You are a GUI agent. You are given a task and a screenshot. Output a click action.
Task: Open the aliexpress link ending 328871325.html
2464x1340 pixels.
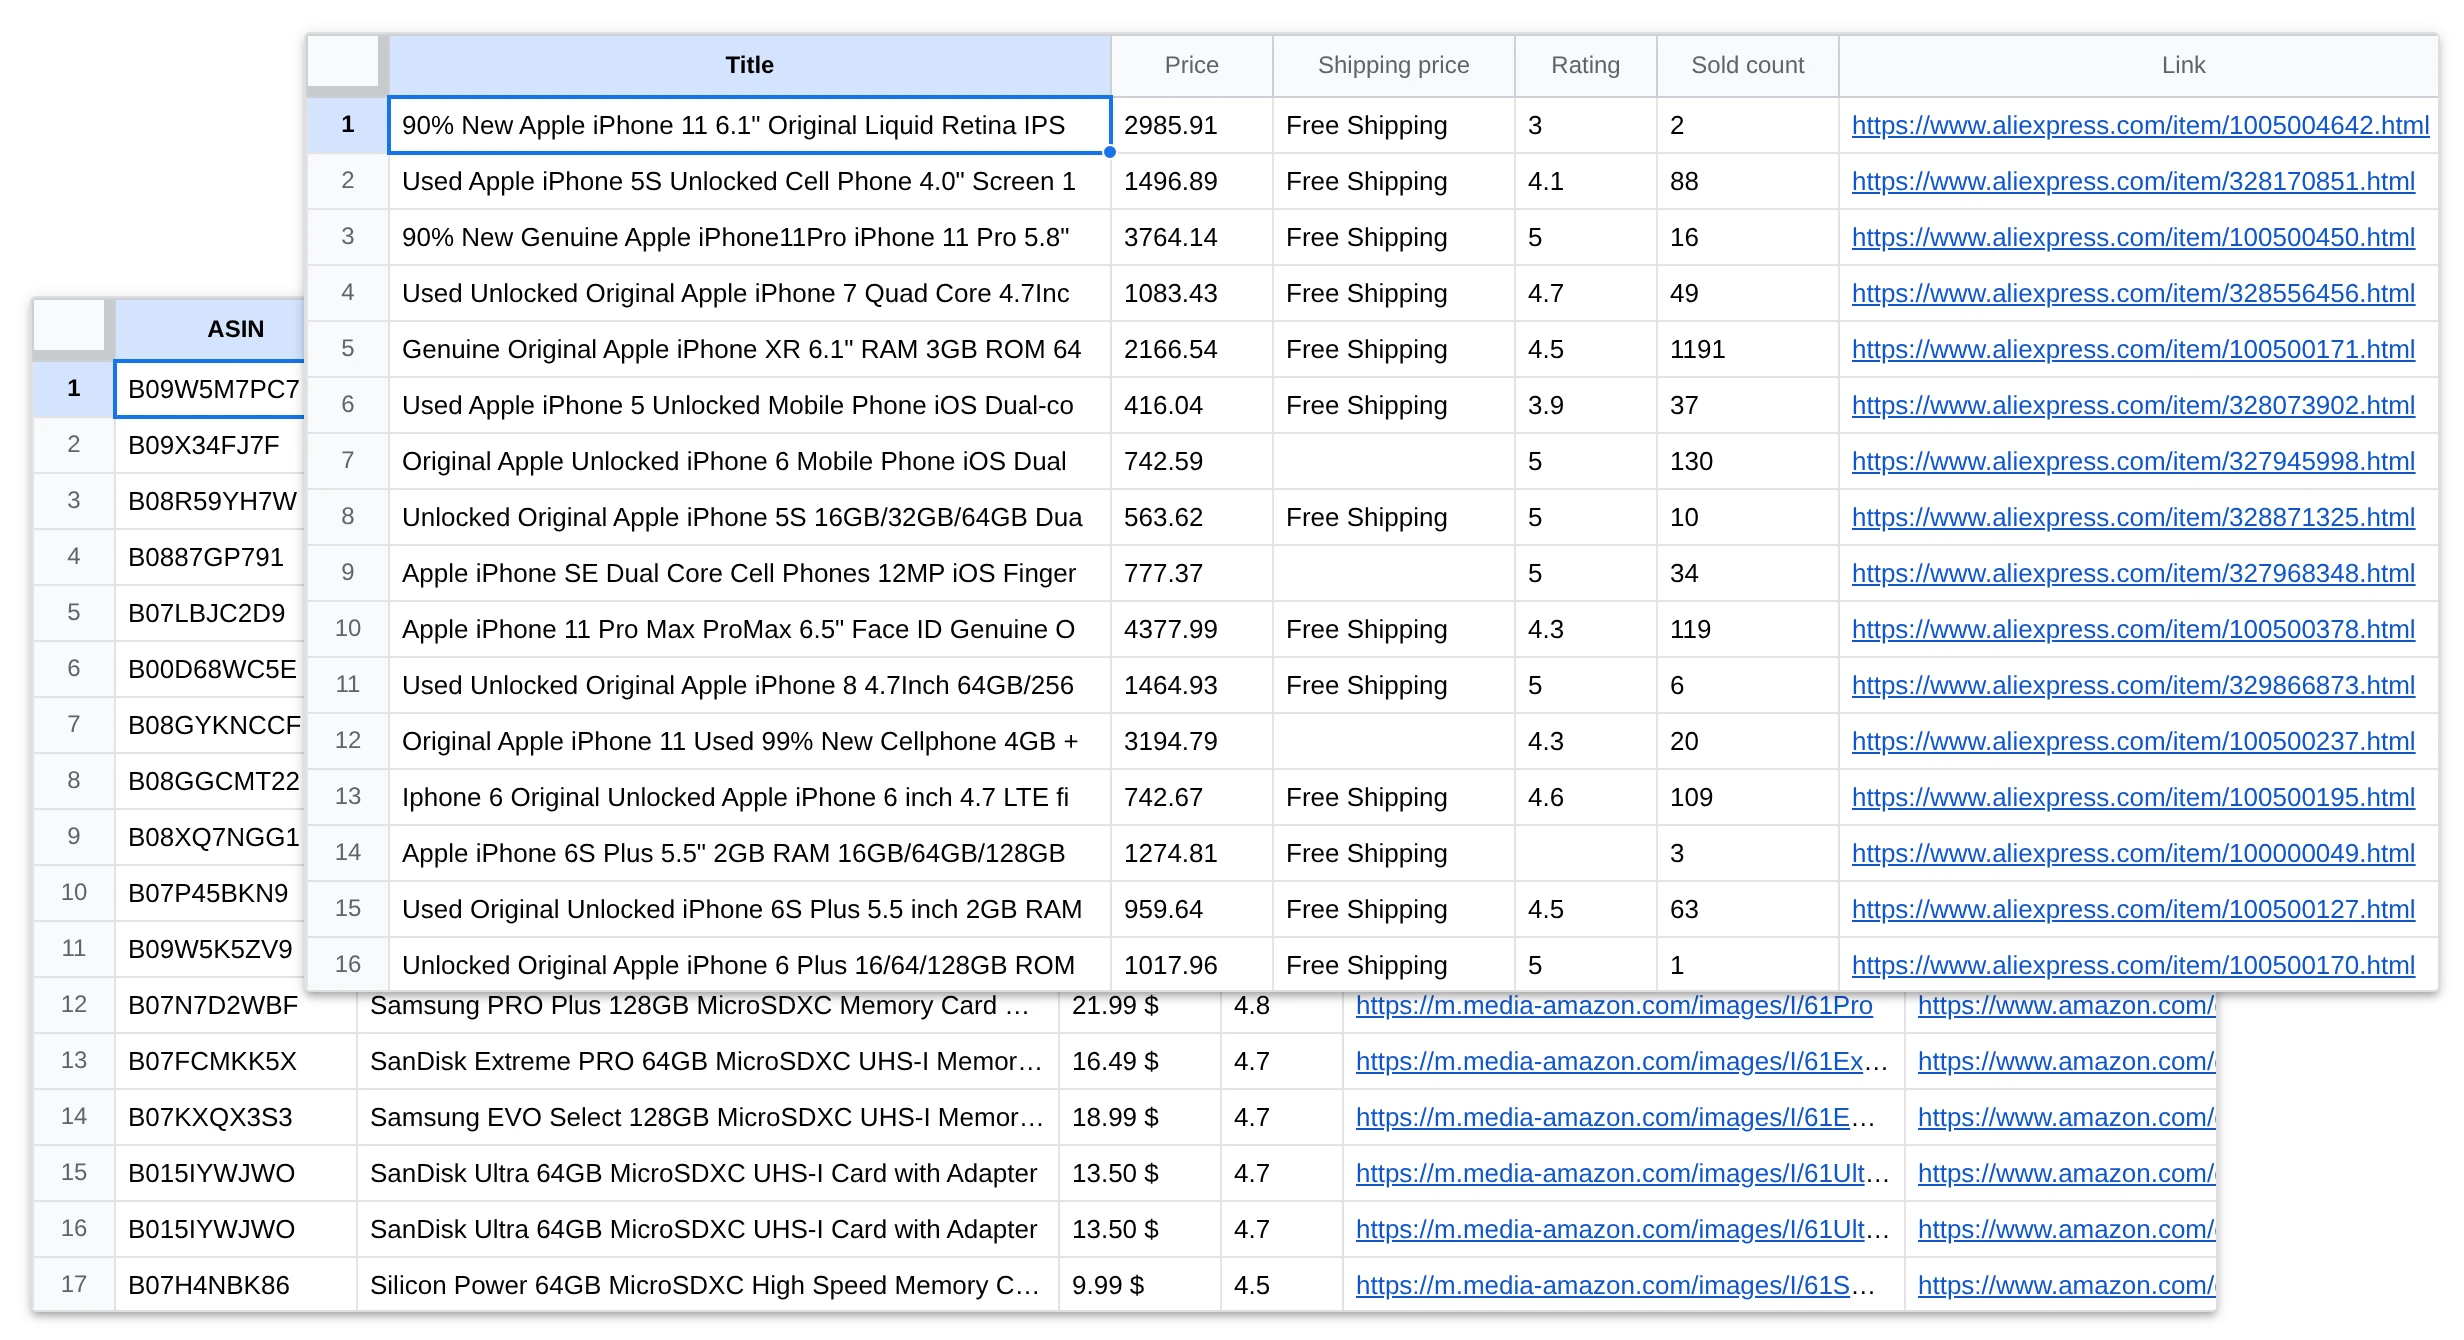tap(2133, 517)
